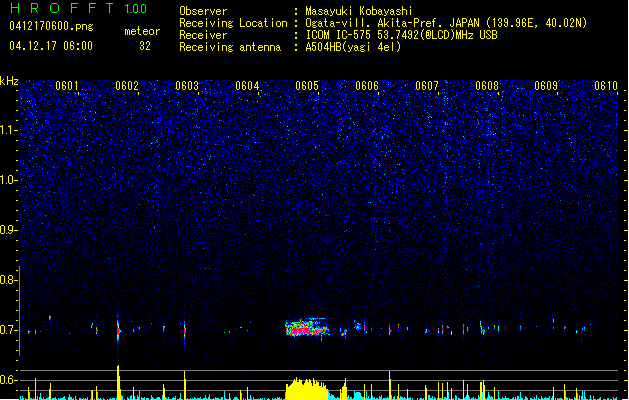629x400 pixels.
Task: Click the 0601 time marker
Action: coord(67,86)
